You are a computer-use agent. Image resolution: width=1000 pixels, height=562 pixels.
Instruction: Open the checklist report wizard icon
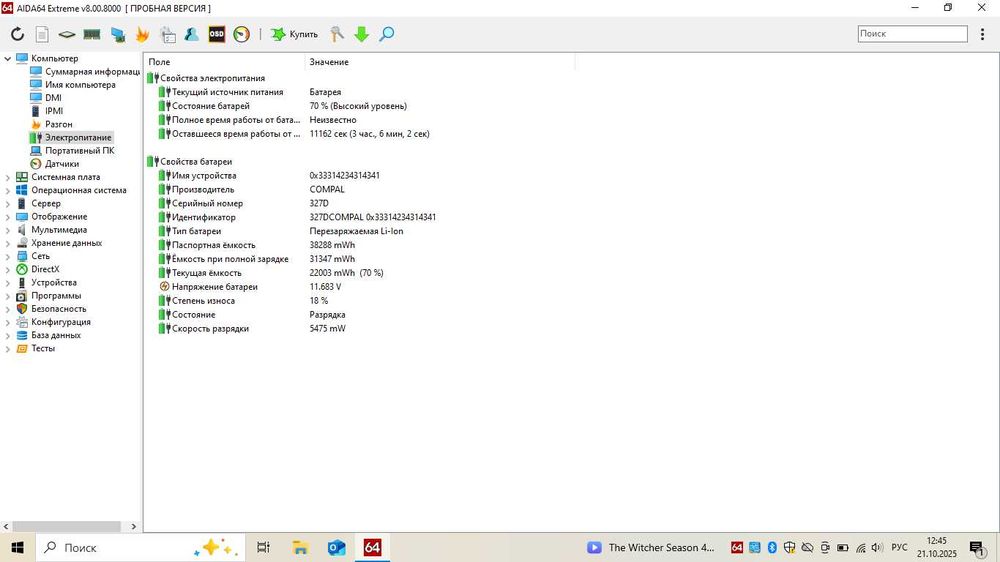(168, 34)
